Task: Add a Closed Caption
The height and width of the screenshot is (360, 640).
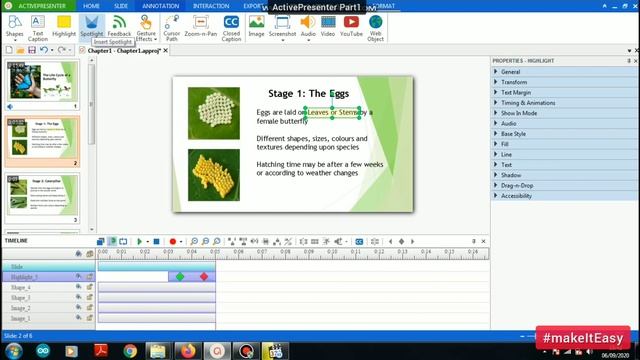Action: point(231,28)
